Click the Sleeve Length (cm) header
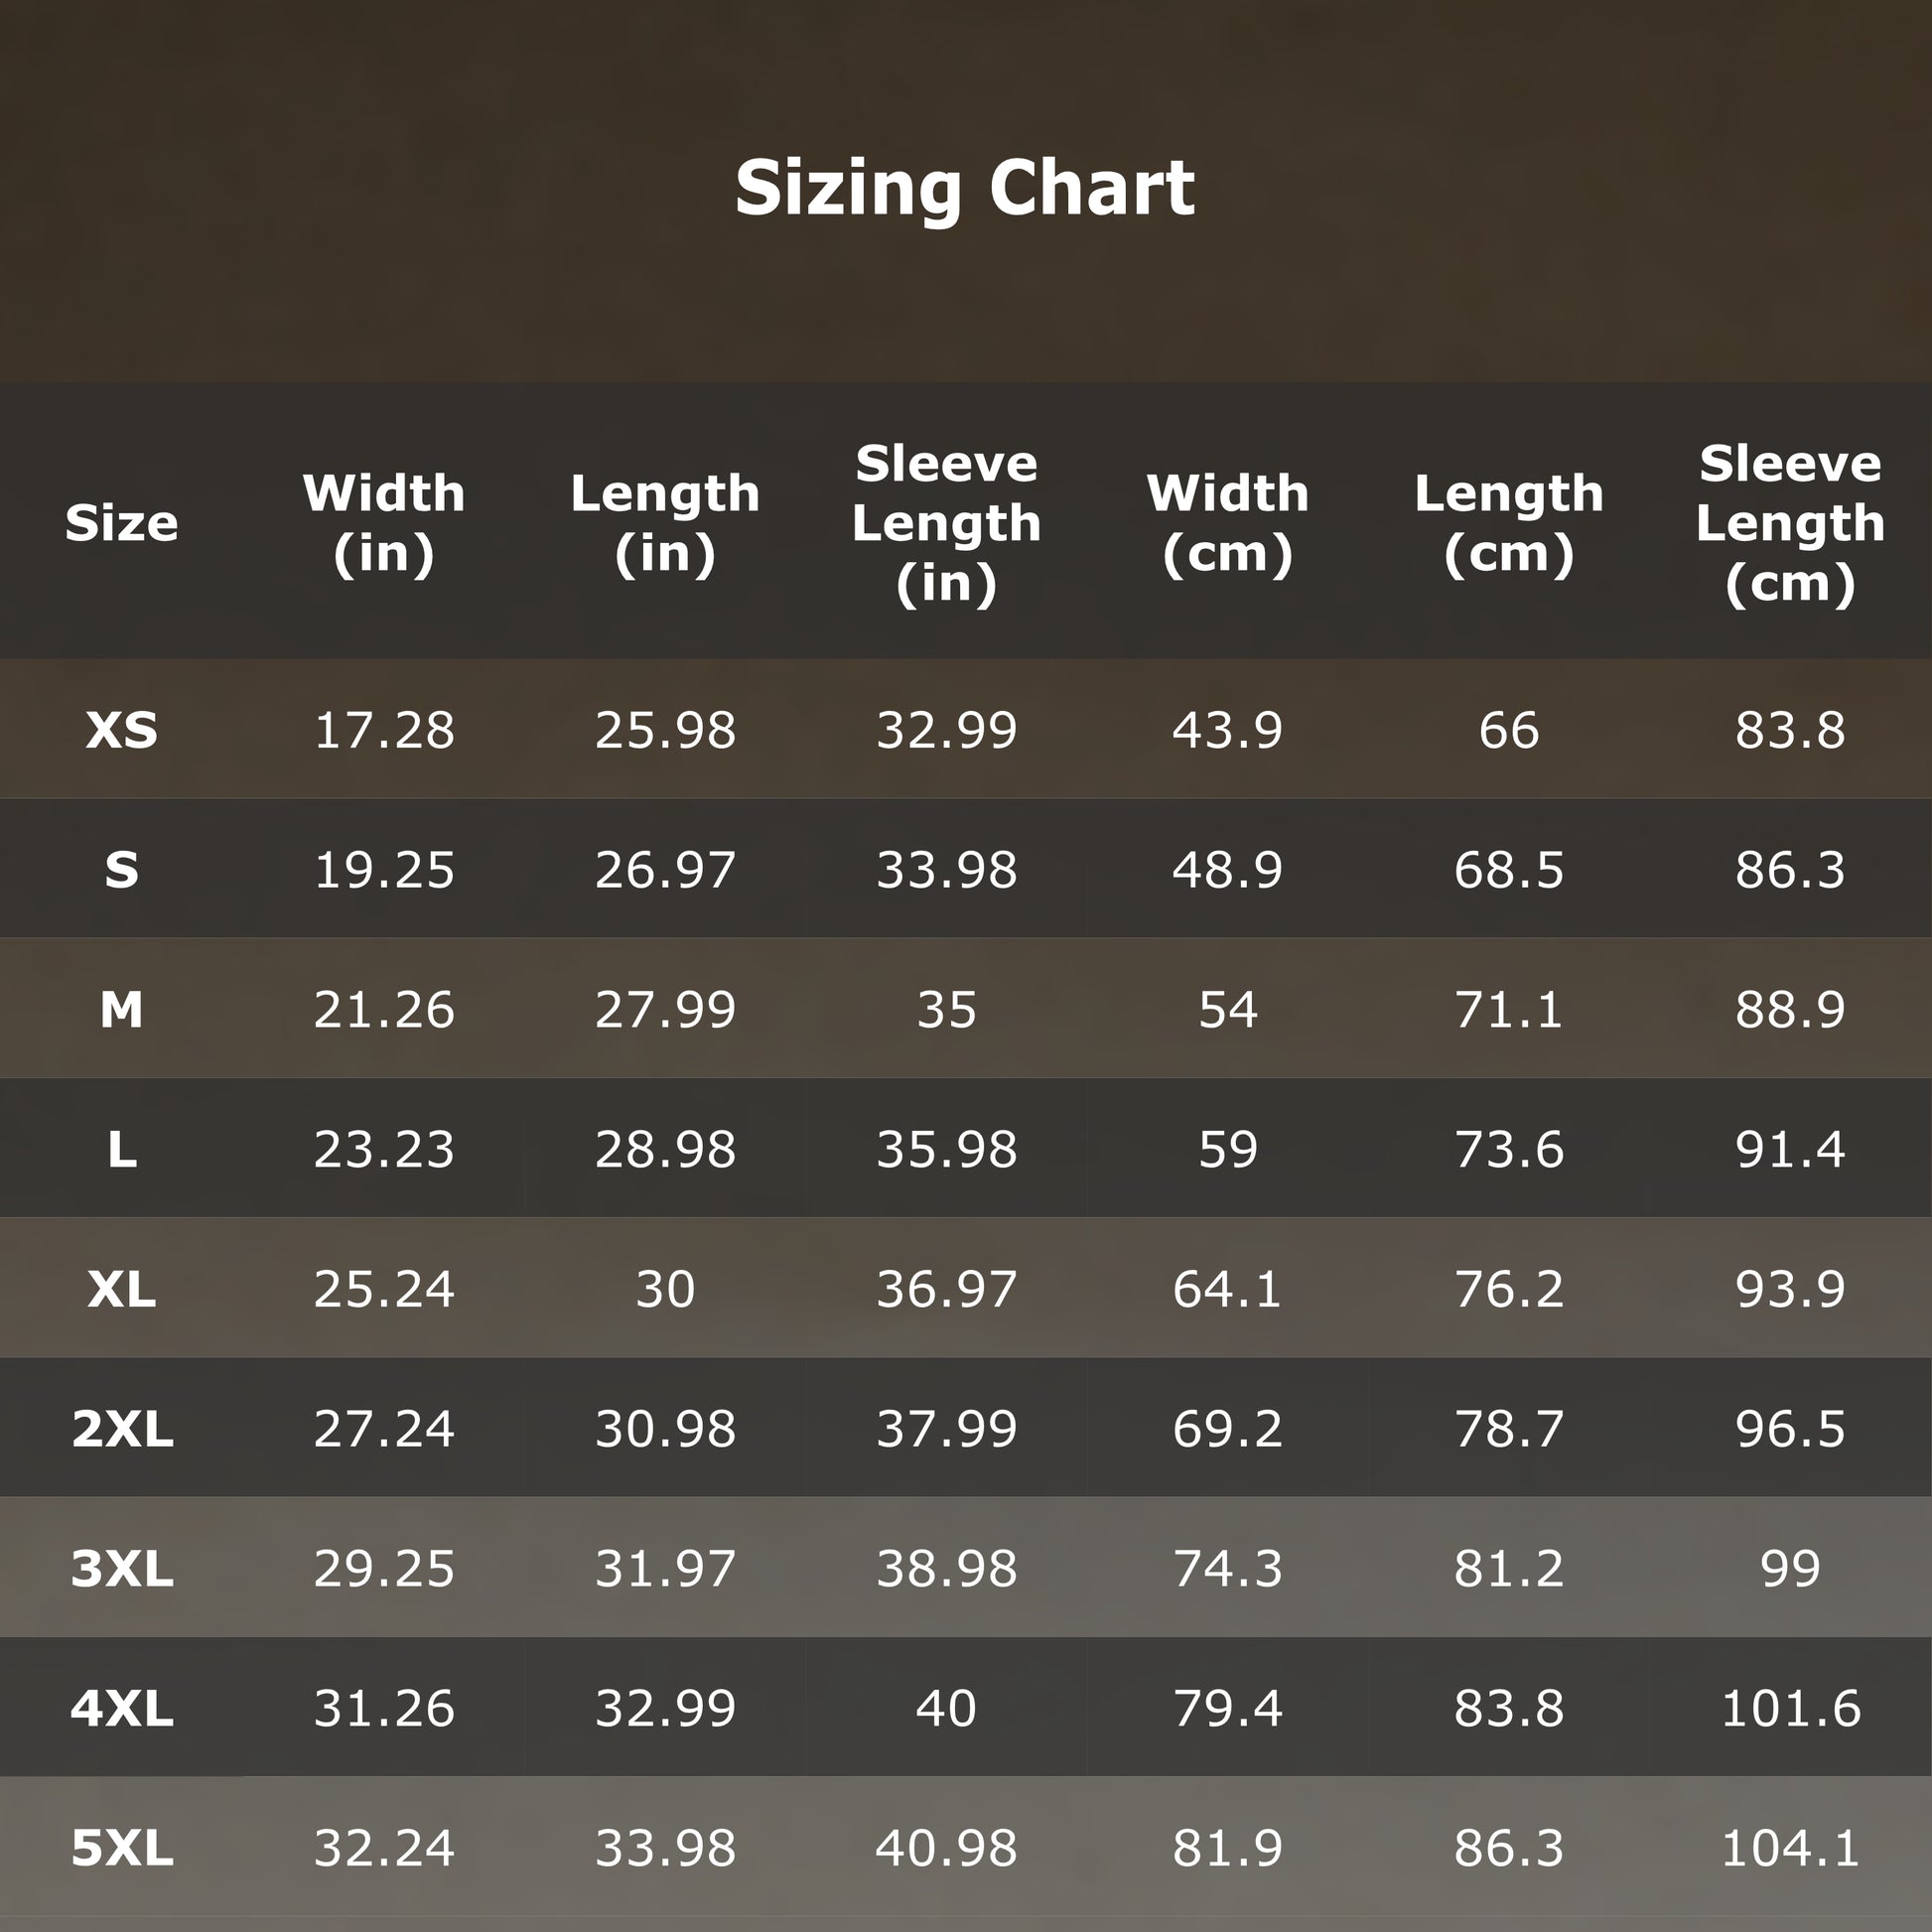This screenshot has height=1932, width=1932. [x=1789, y=523]
